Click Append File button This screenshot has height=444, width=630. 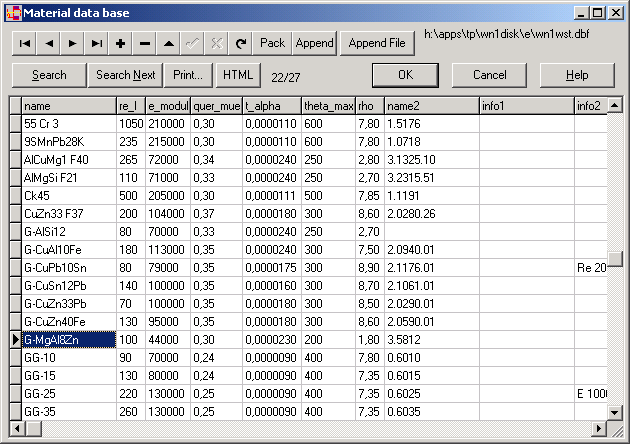(x=377, y=43)
